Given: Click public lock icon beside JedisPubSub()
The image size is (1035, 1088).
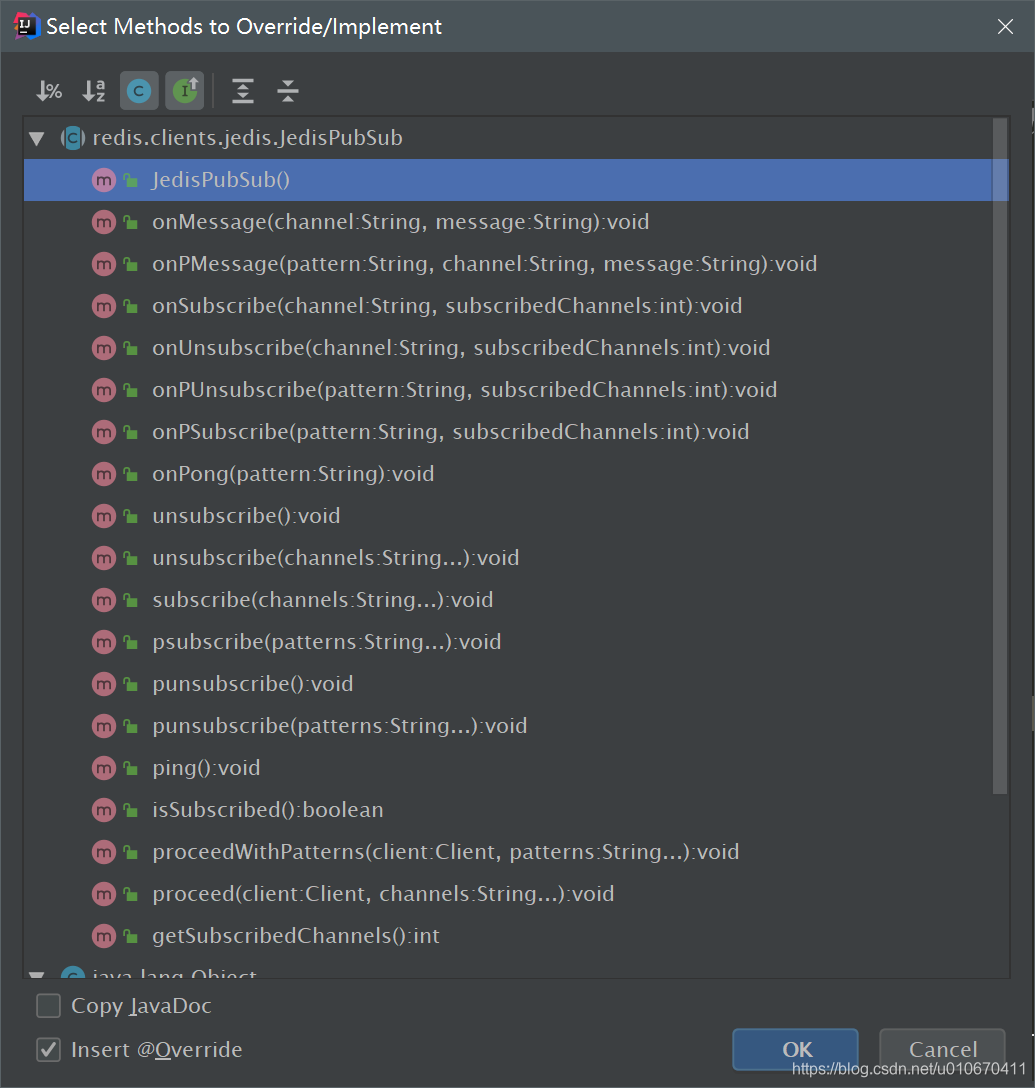Looking at the screenshot, I should pos(130,180).
